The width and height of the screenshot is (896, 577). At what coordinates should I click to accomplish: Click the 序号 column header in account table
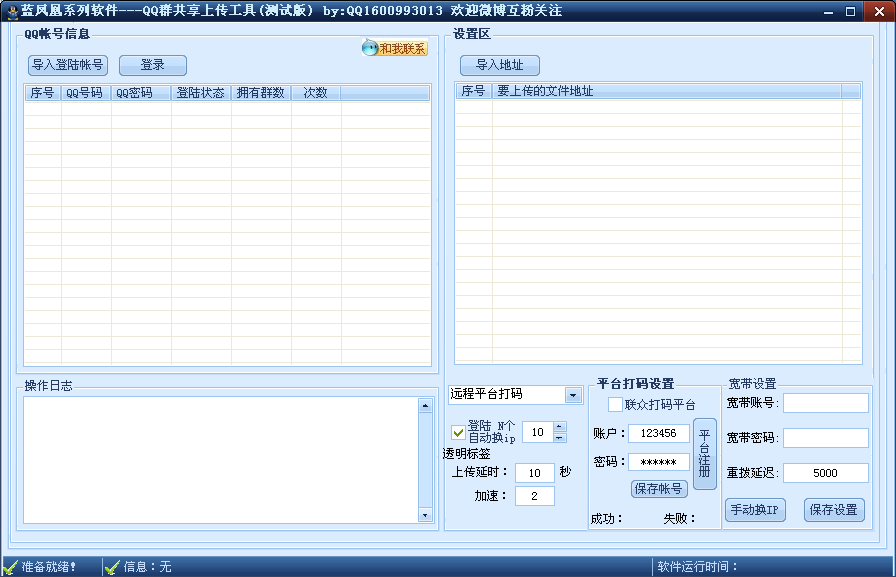tap(43, 93)
